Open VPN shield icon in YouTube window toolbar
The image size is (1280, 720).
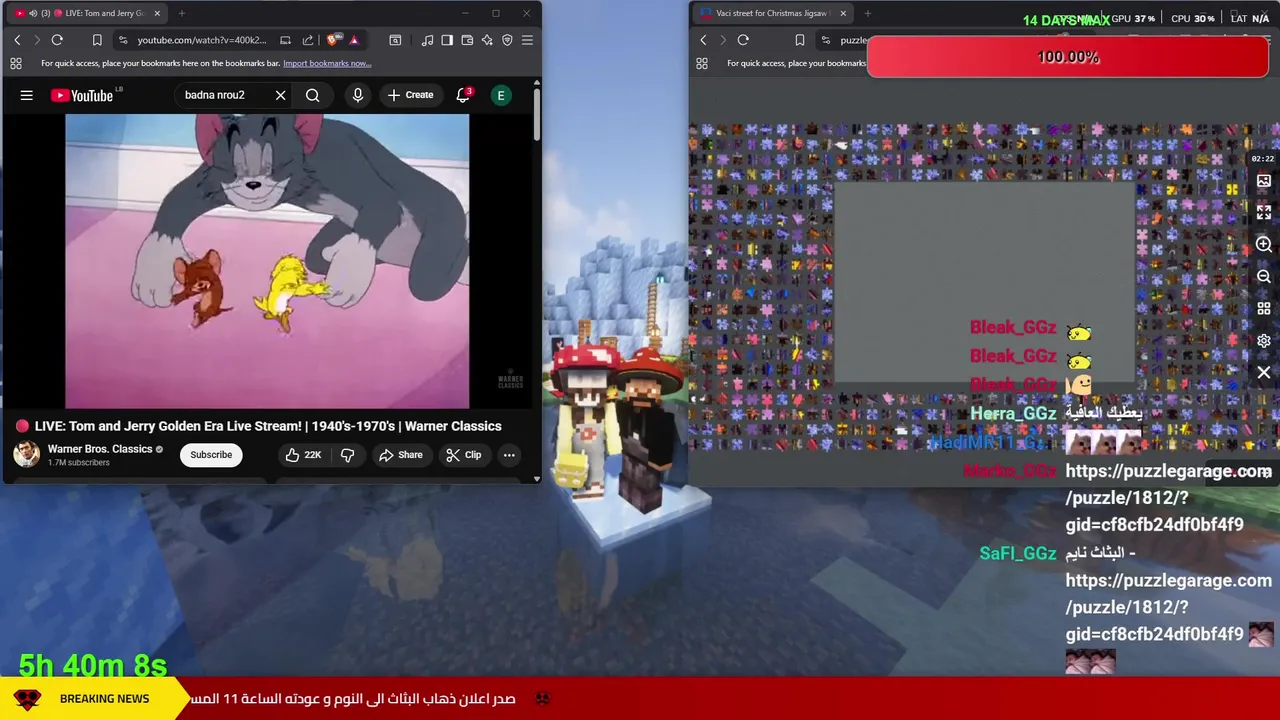(507, 40)
